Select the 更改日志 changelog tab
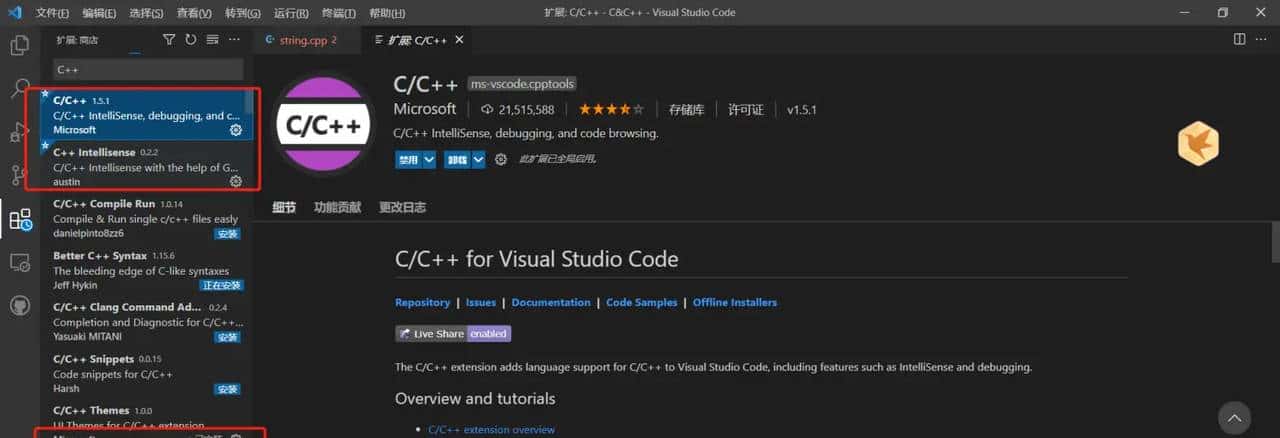 (402, 208)
